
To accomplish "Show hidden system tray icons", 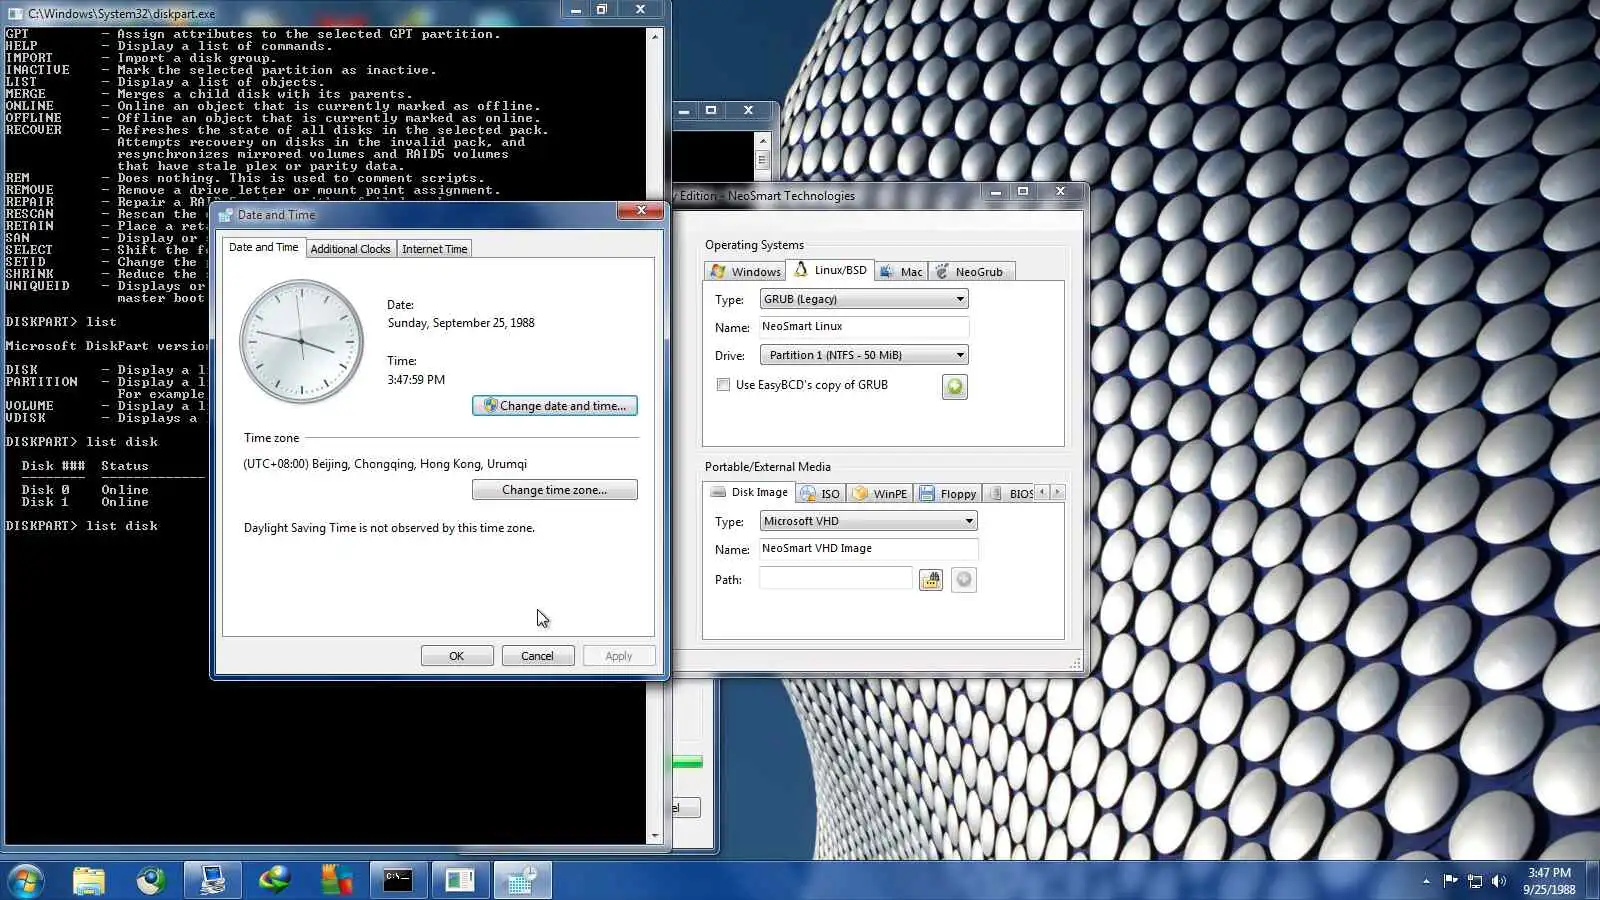I will point(1426,881).
